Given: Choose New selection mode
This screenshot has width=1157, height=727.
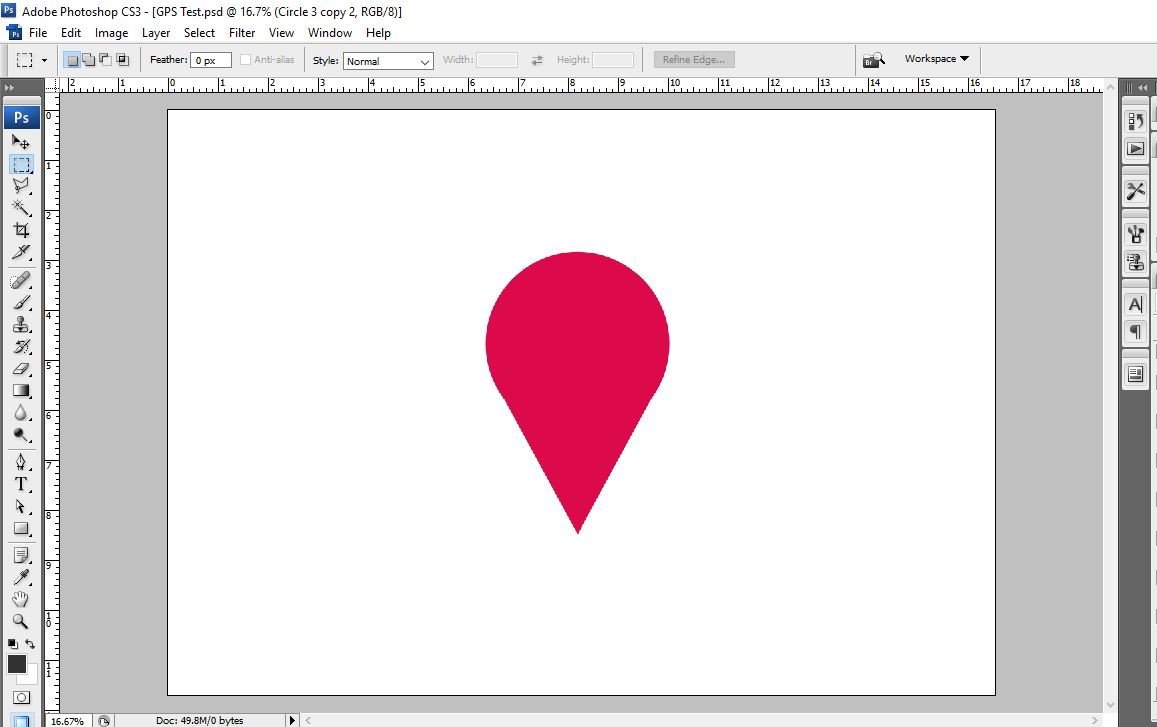Looking at the screenshot, I should 72,60.
